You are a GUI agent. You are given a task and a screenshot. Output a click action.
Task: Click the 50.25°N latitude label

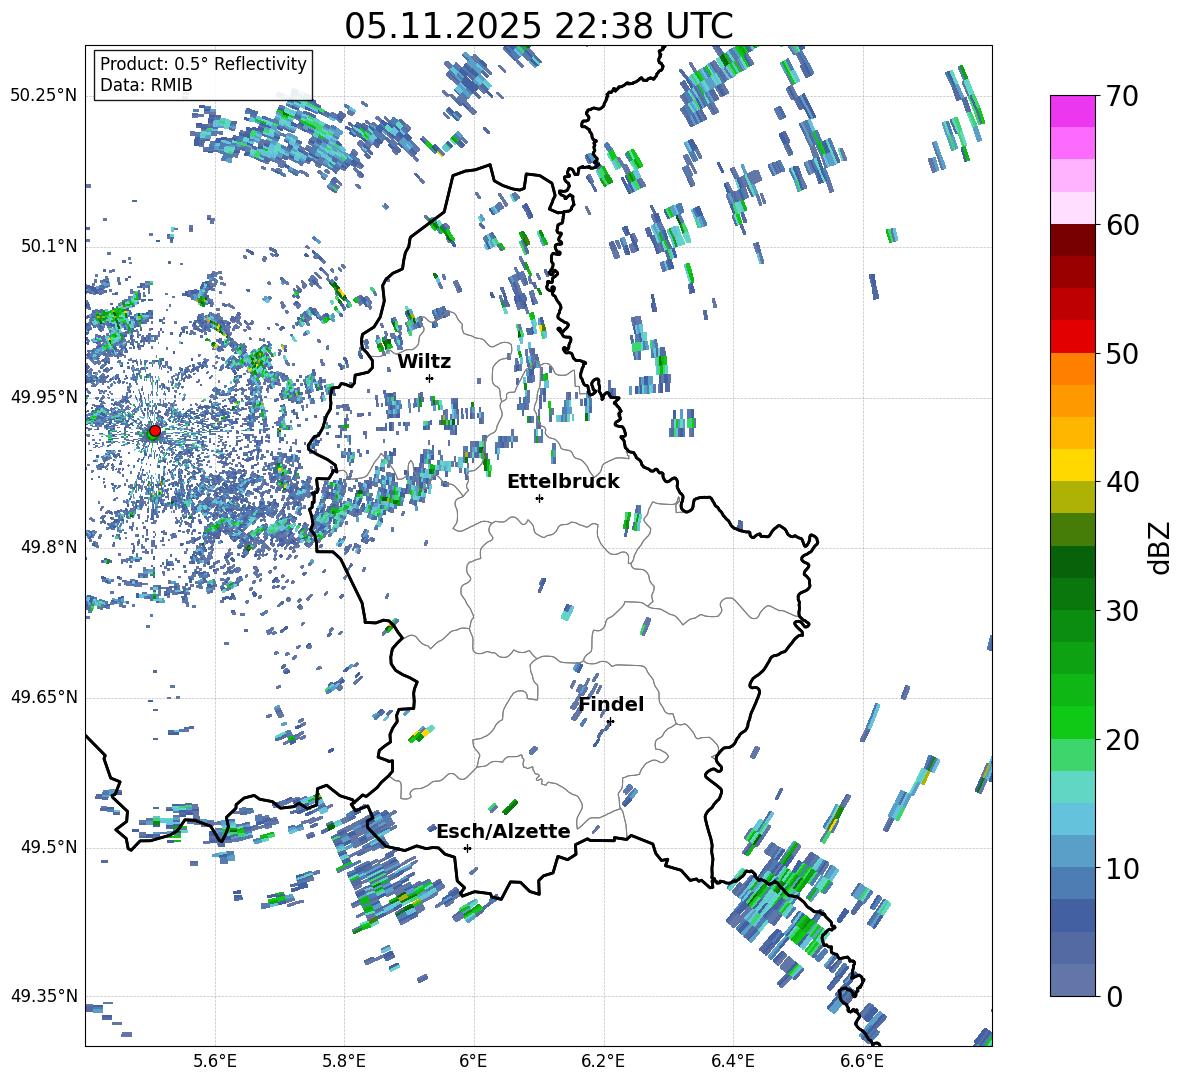(44, 95)
